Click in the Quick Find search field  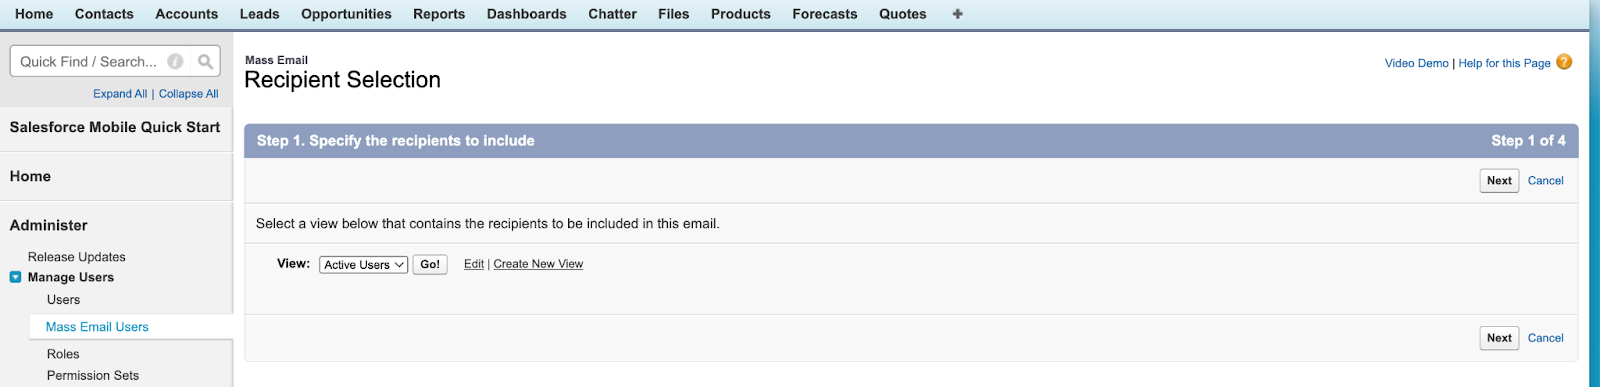[x=90, y=62]
